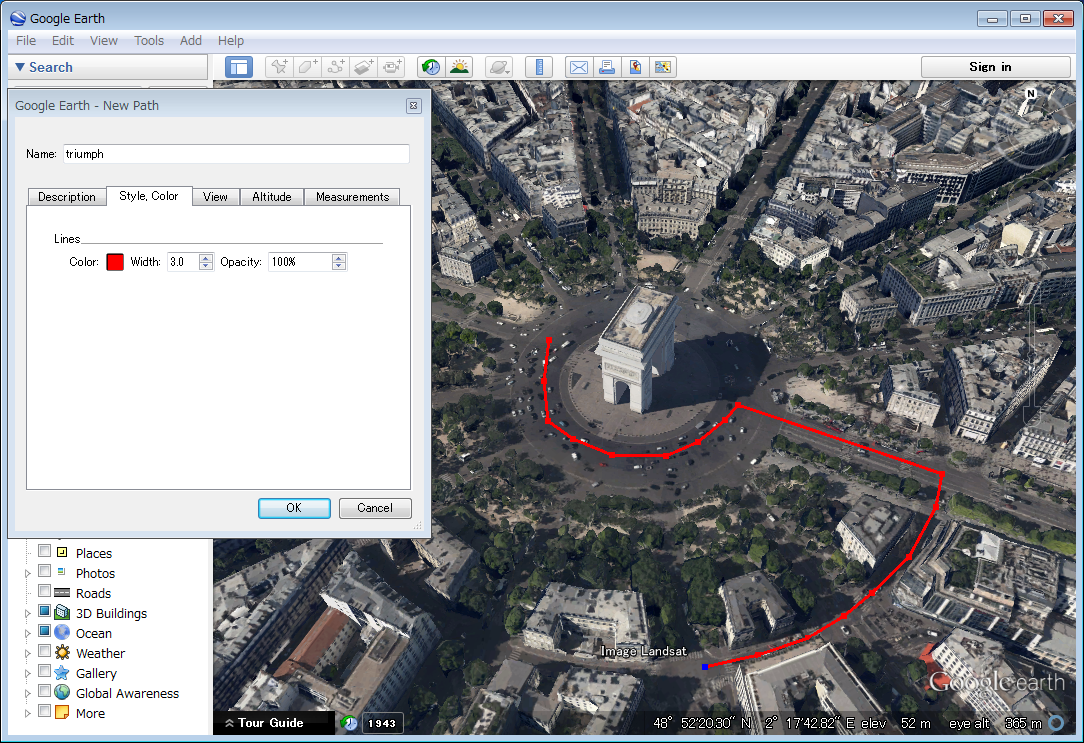View in Google Maps icon

click(635, 67)
